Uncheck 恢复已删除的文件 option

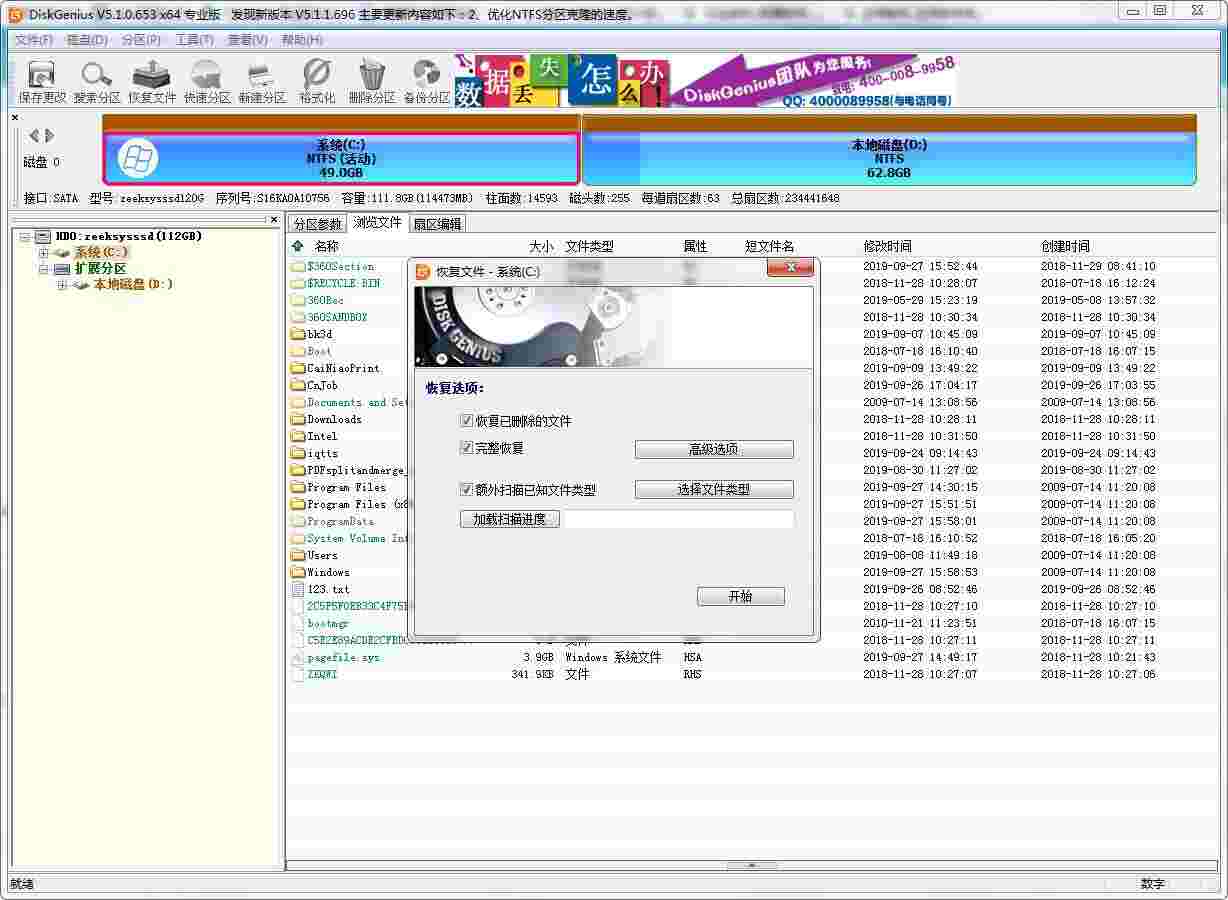tap(466, 419)
